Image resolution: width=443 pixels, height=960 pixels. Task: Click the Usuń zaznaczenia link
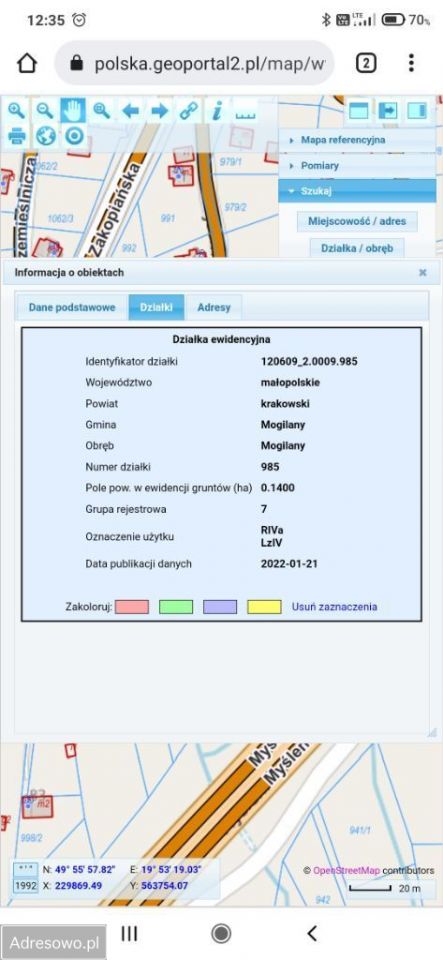tap(334, 607)
